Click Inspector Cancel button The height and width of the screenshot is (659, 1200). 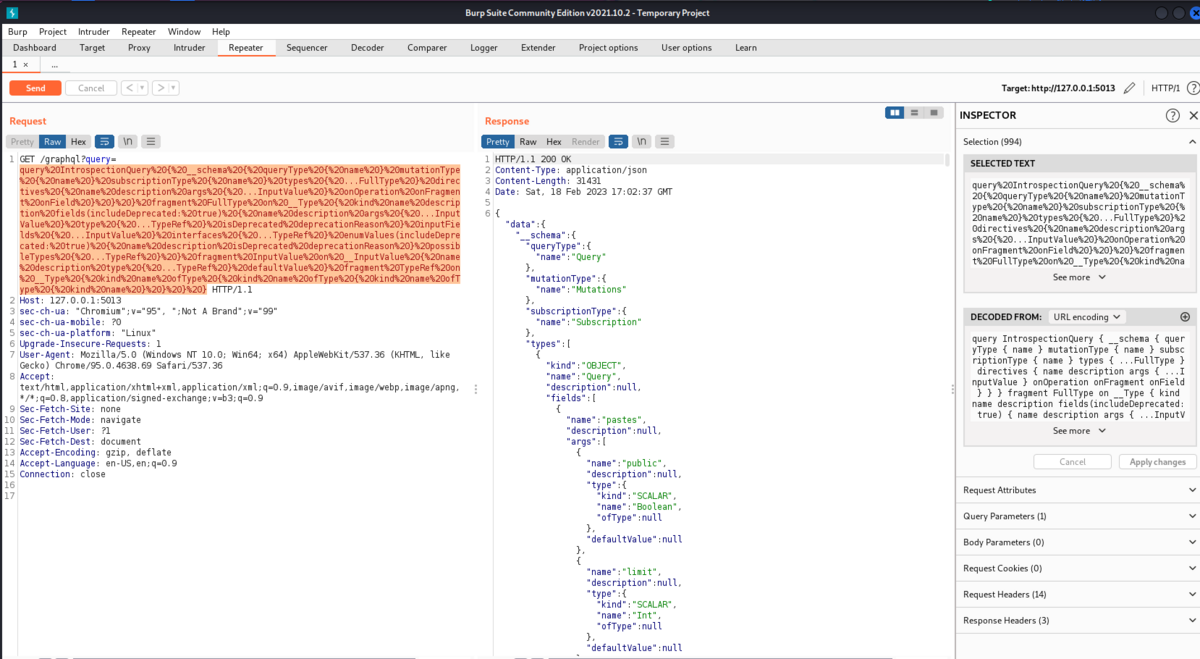click(1072, 462)
